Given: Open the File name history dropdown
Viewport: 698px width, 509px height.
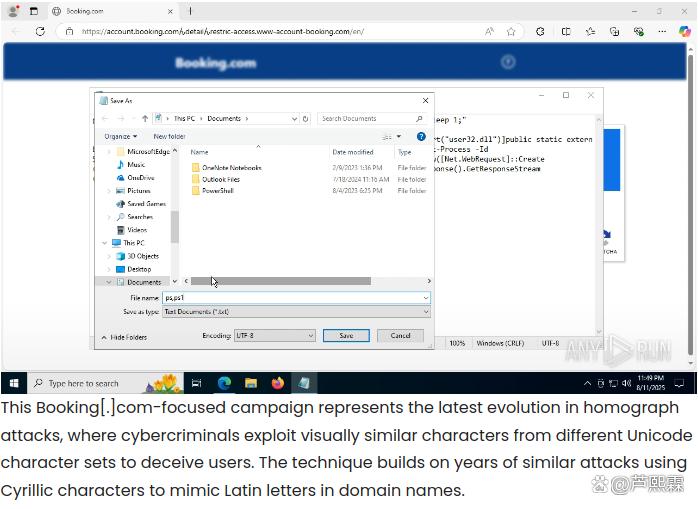Looking at the screenshot, I should pyautogui.click(x=426, y=297).
